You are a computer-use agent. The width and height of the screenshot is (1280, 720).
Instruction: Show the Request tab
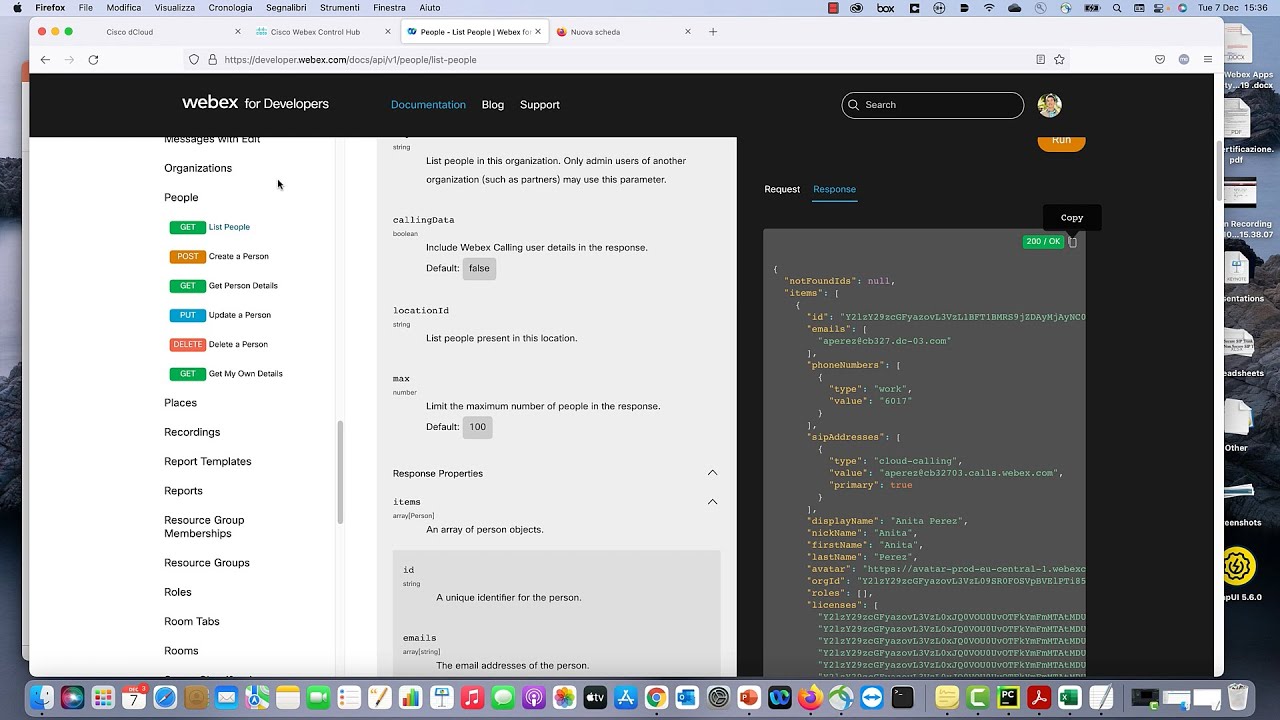(x=782, y=189)
